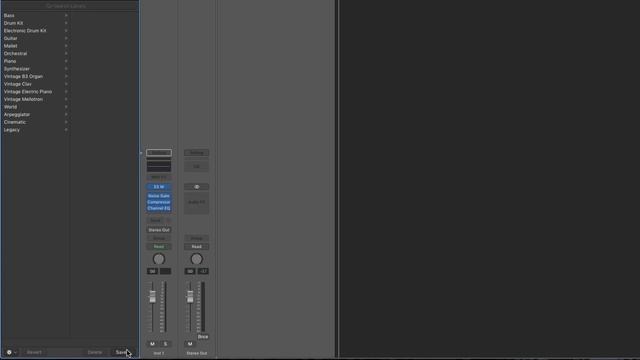Viewport: 640px width, 360px height.
Task: Select the Guitar library category
Action: (x=11, y=38)
